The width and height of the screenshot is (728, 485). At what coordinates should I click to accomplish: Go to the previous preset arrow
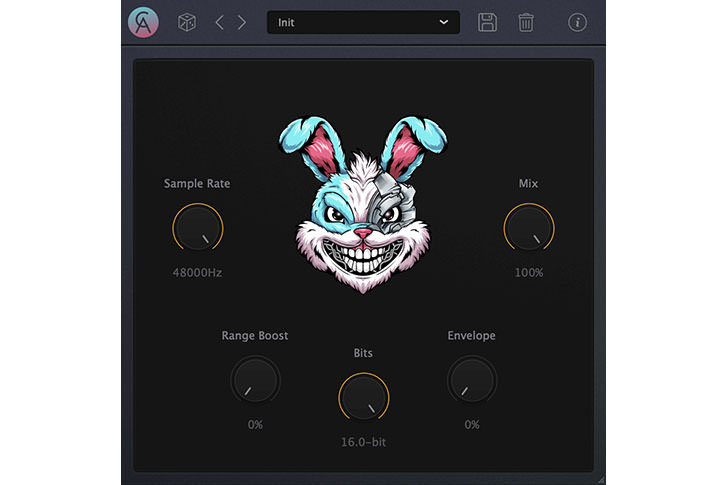220,22
